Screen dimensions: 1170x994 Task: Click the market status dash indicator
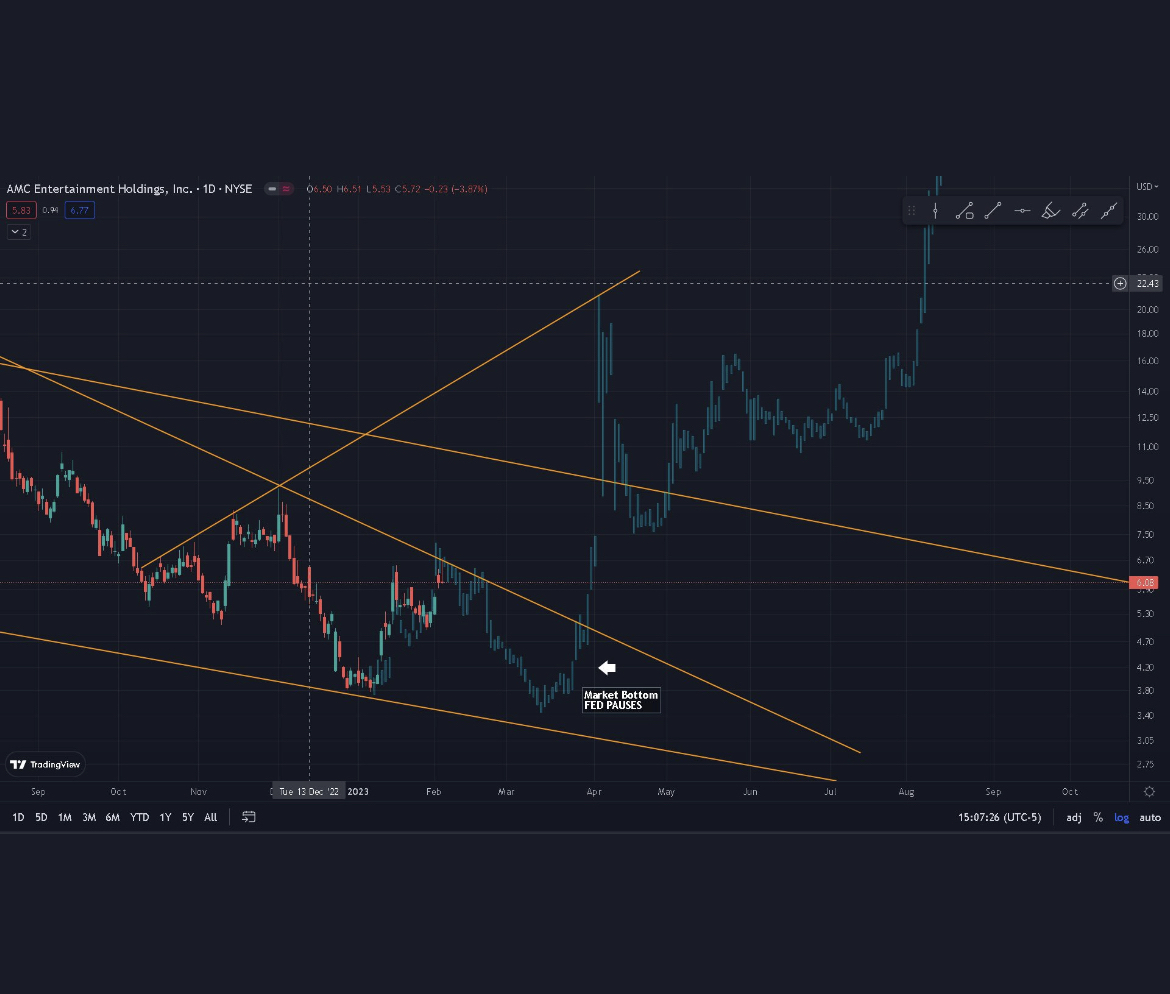(x=272, y=189)
